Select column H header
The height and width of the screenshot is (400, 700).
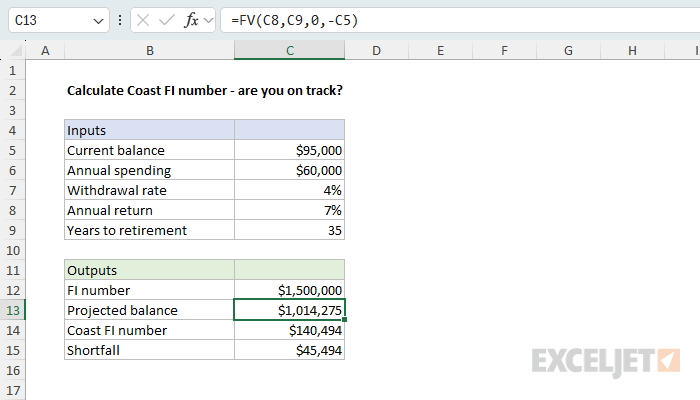click(x=632, y=50)
